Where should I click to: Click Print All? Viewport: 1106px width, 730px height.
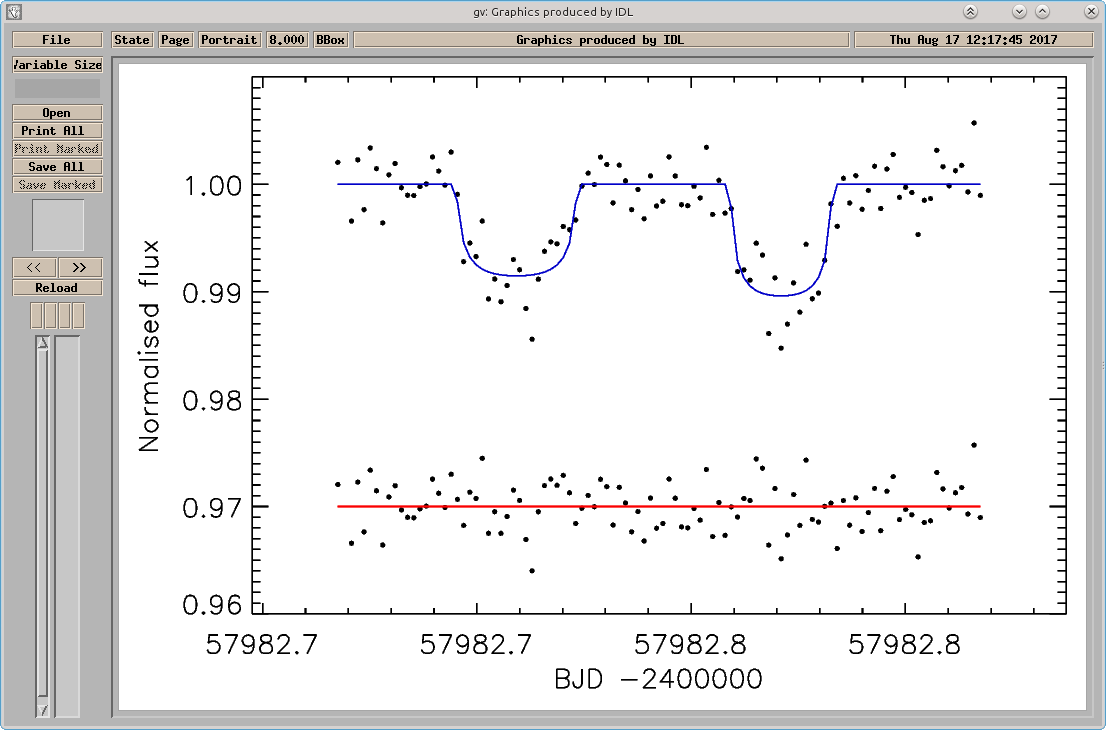57,130
